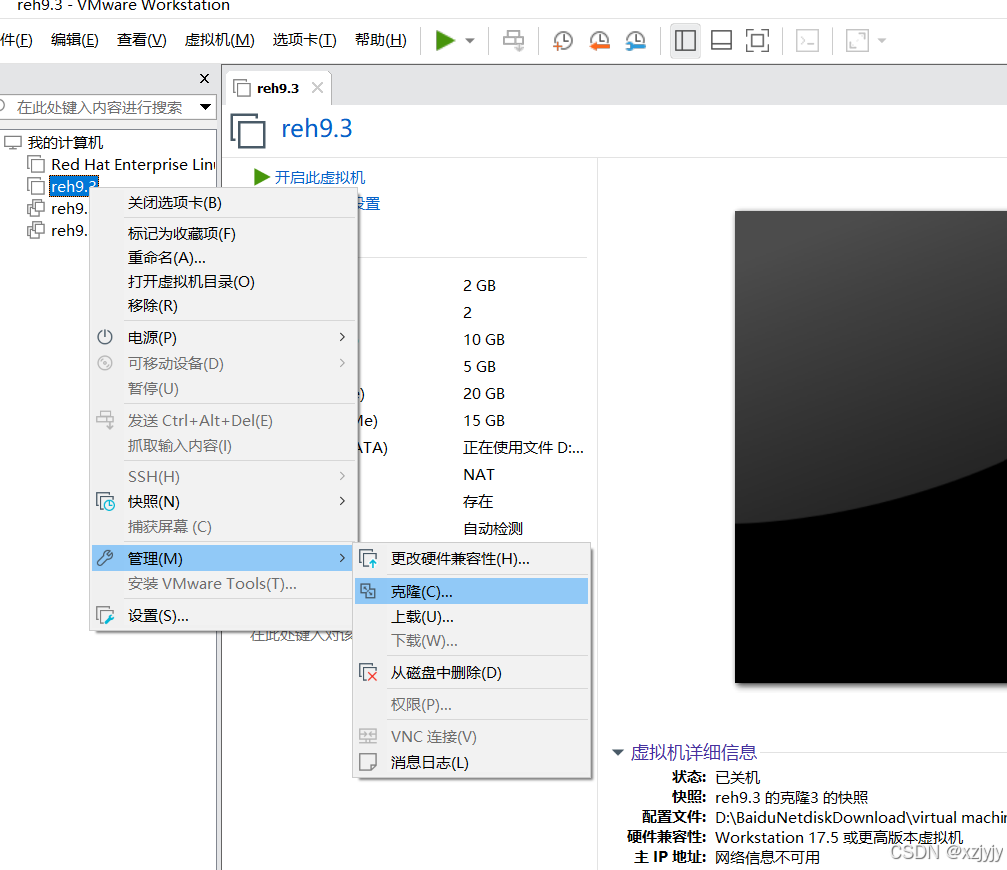Expand the 快照(N) submenu arrow
Viewport: 1007px width, 870px height.
click(342, 501)
